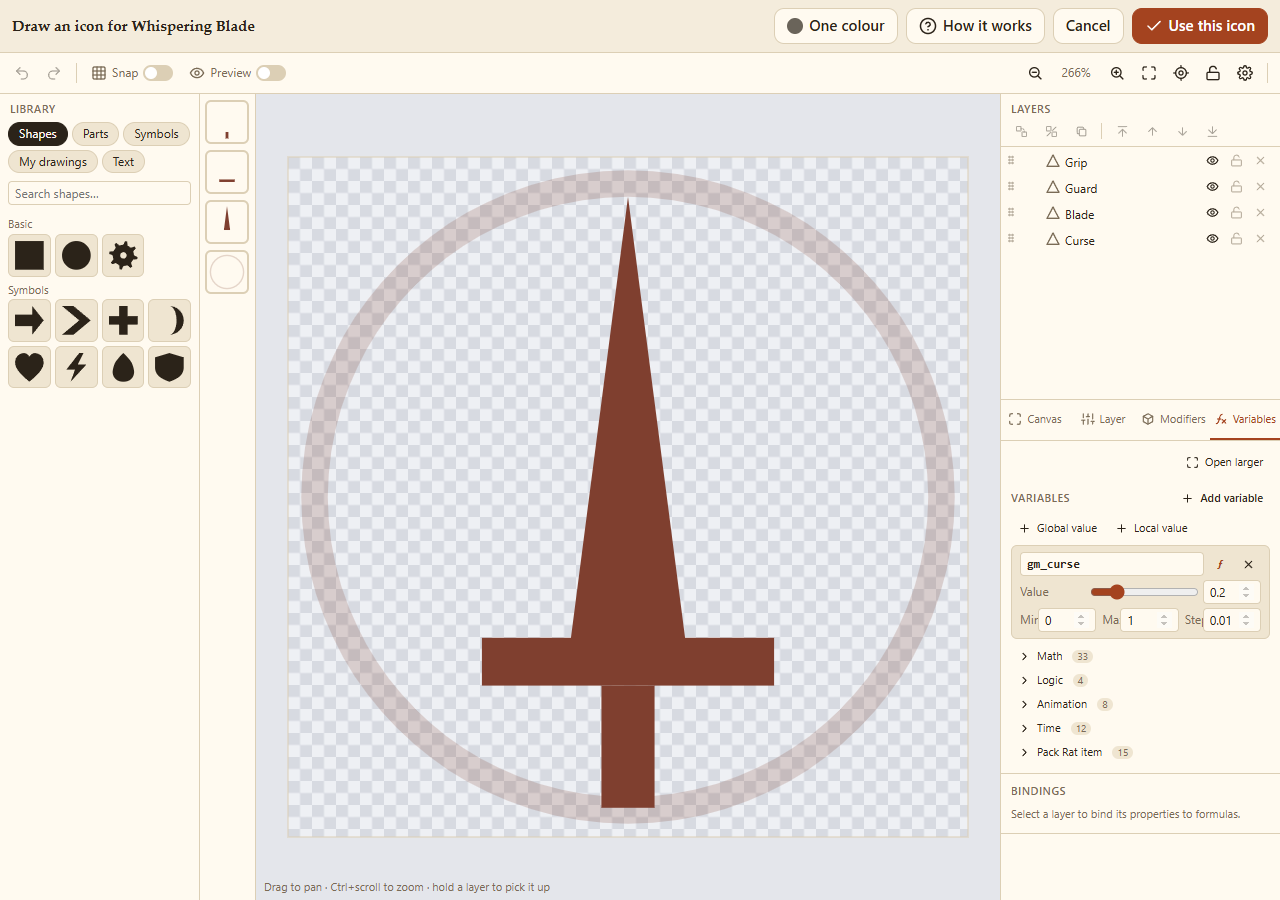Open the One colour selector

pos(836,26)
